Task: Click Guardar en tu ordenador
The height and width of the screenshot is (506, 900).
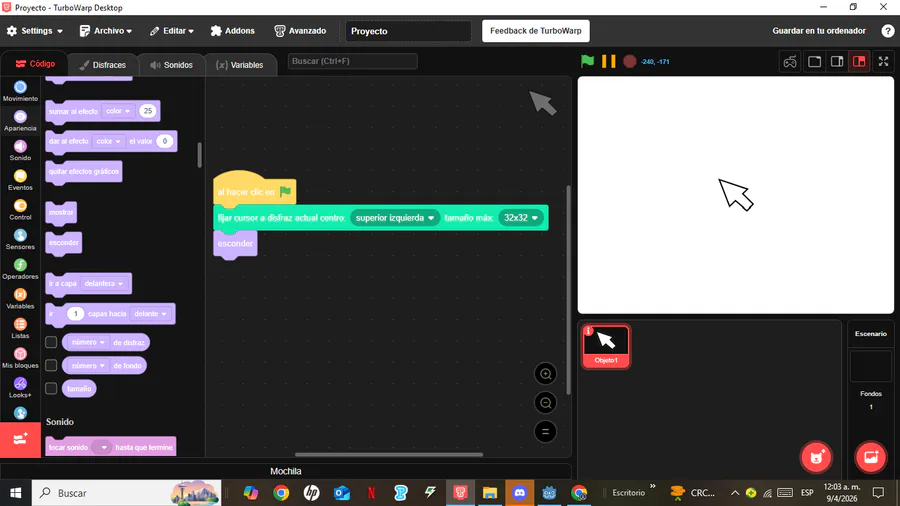Action: tap(818, 31)
